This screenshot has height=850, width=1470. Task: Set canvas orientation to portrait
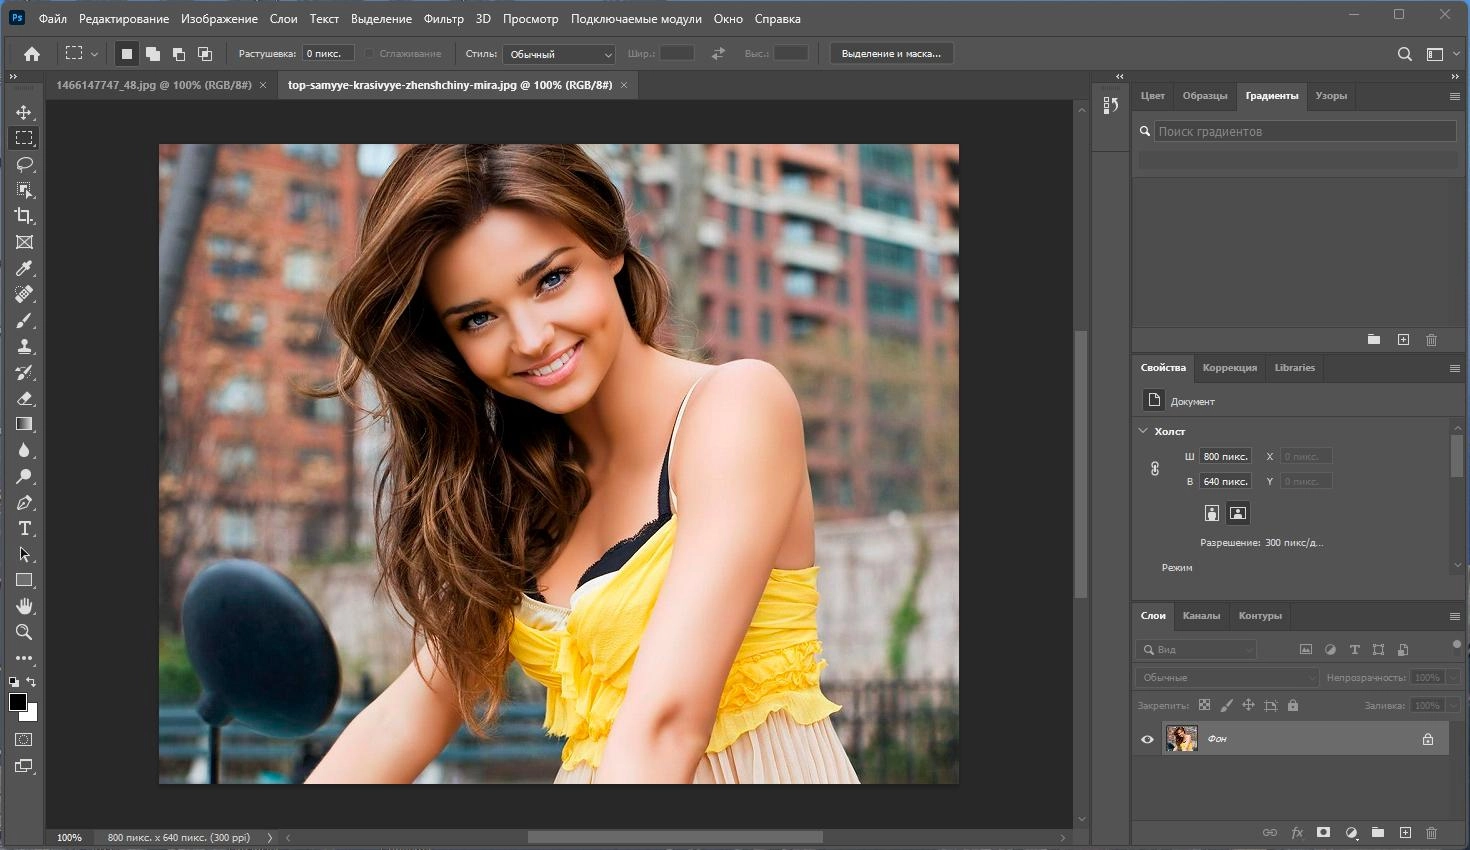coord(1212,513)
